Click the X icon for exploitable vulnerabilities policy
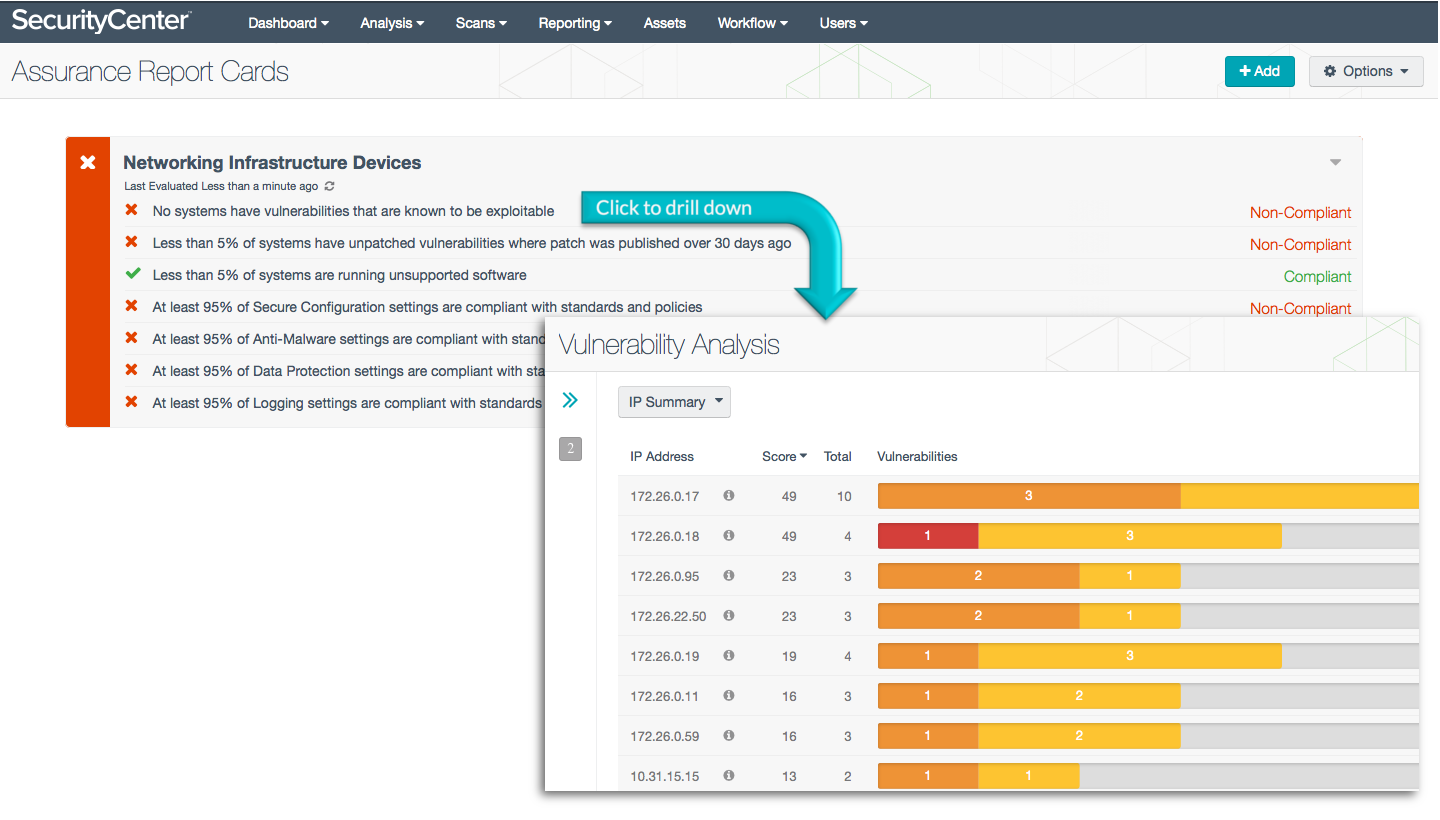Image resolution: width=1440 pixels, height=820 pixels. [x=131, y=210]
